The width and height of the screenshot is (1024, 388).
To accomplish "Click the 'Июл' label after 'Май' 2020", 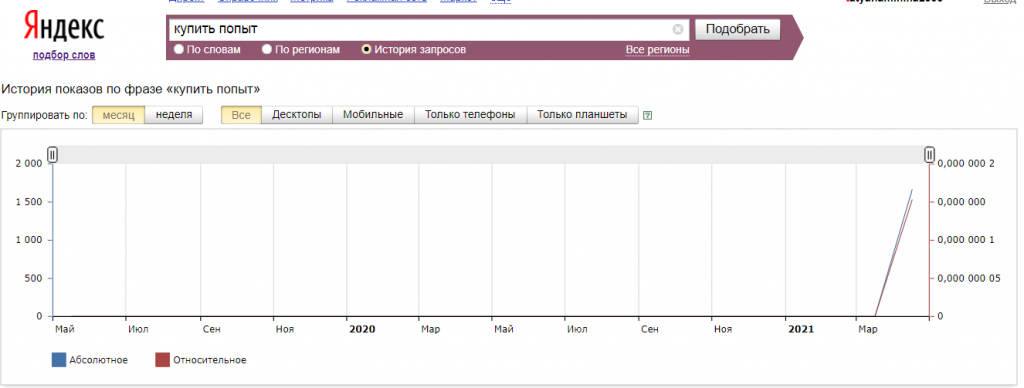I will pyautogui.click(x=577, y=329).
